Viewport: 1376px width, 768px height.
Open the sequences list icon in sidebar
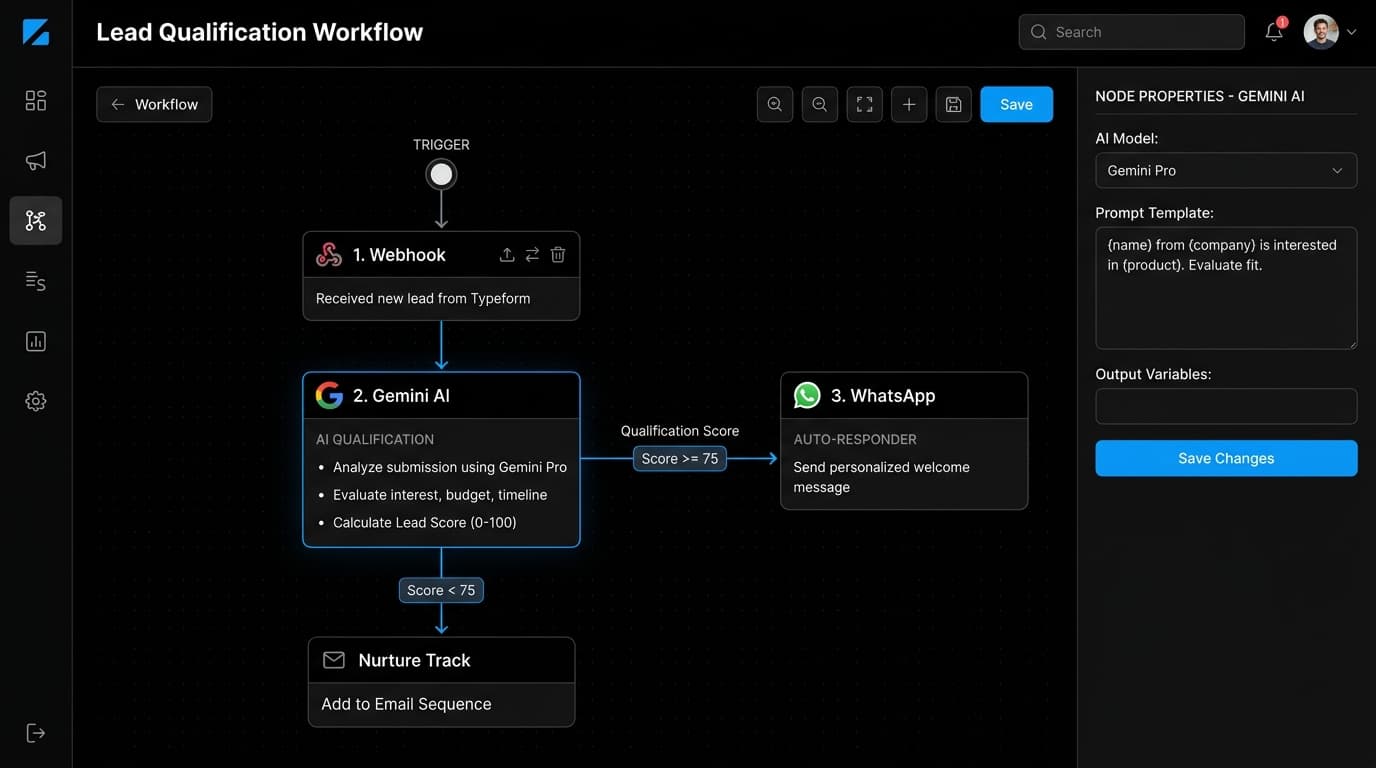pos(36,281)
